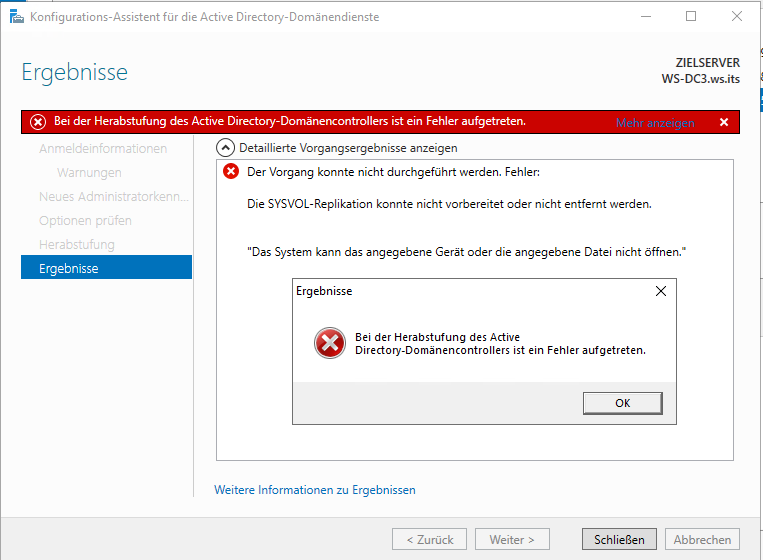The height and width of the screenshot is (560, 763).
Task: Minimize the Konfigurations-Assistent window
Action: point(646,17)
